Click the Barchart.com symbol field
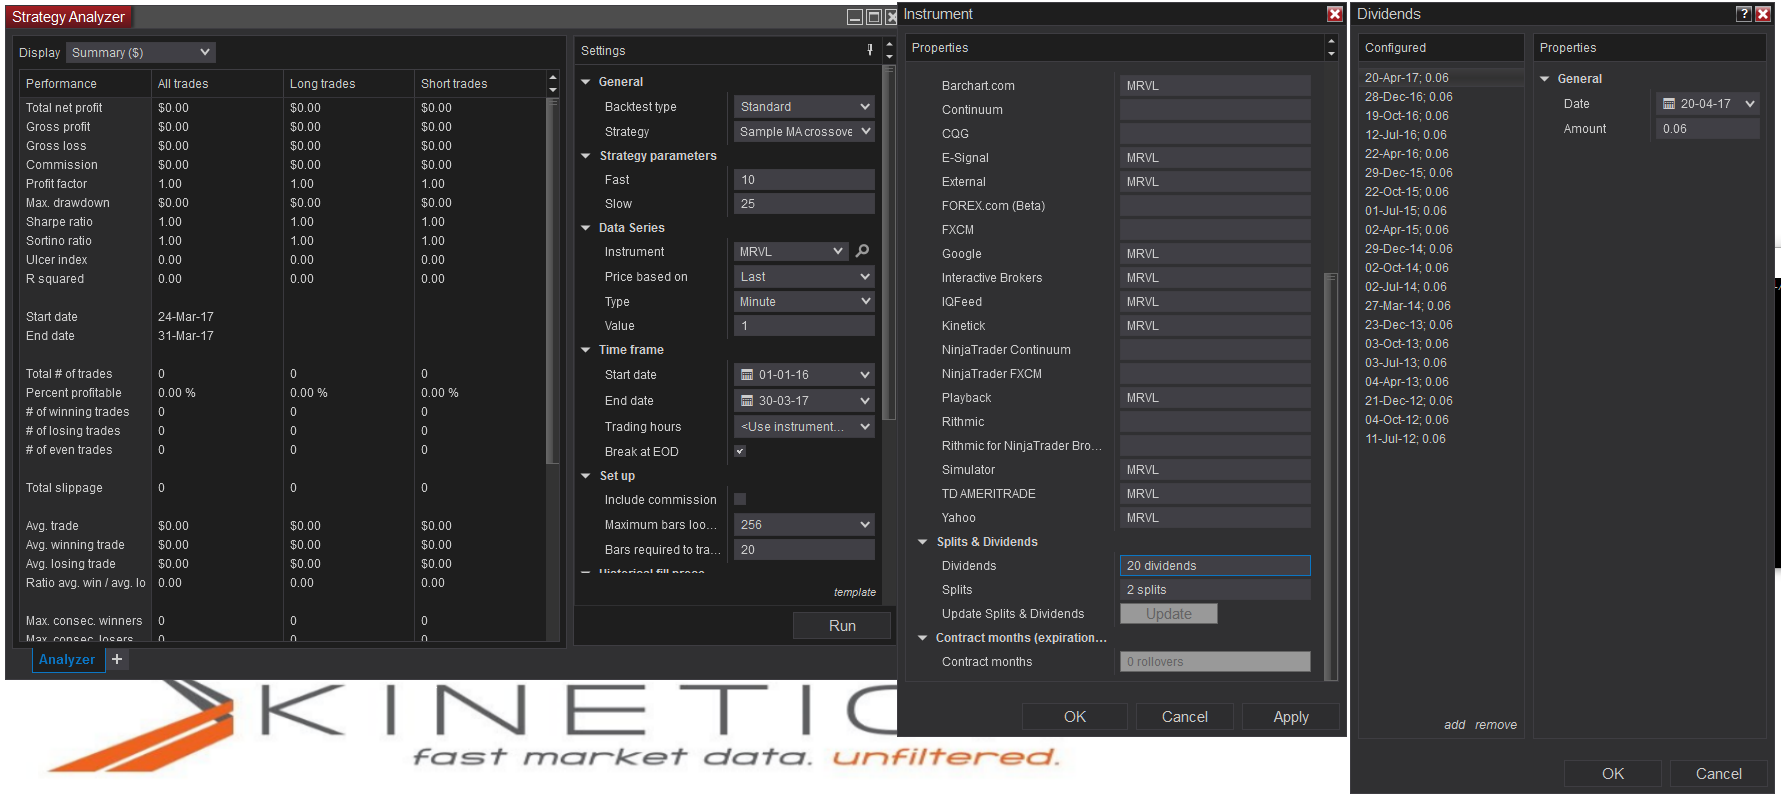This screenshot has height=801, width=1781. (1215, 86)
